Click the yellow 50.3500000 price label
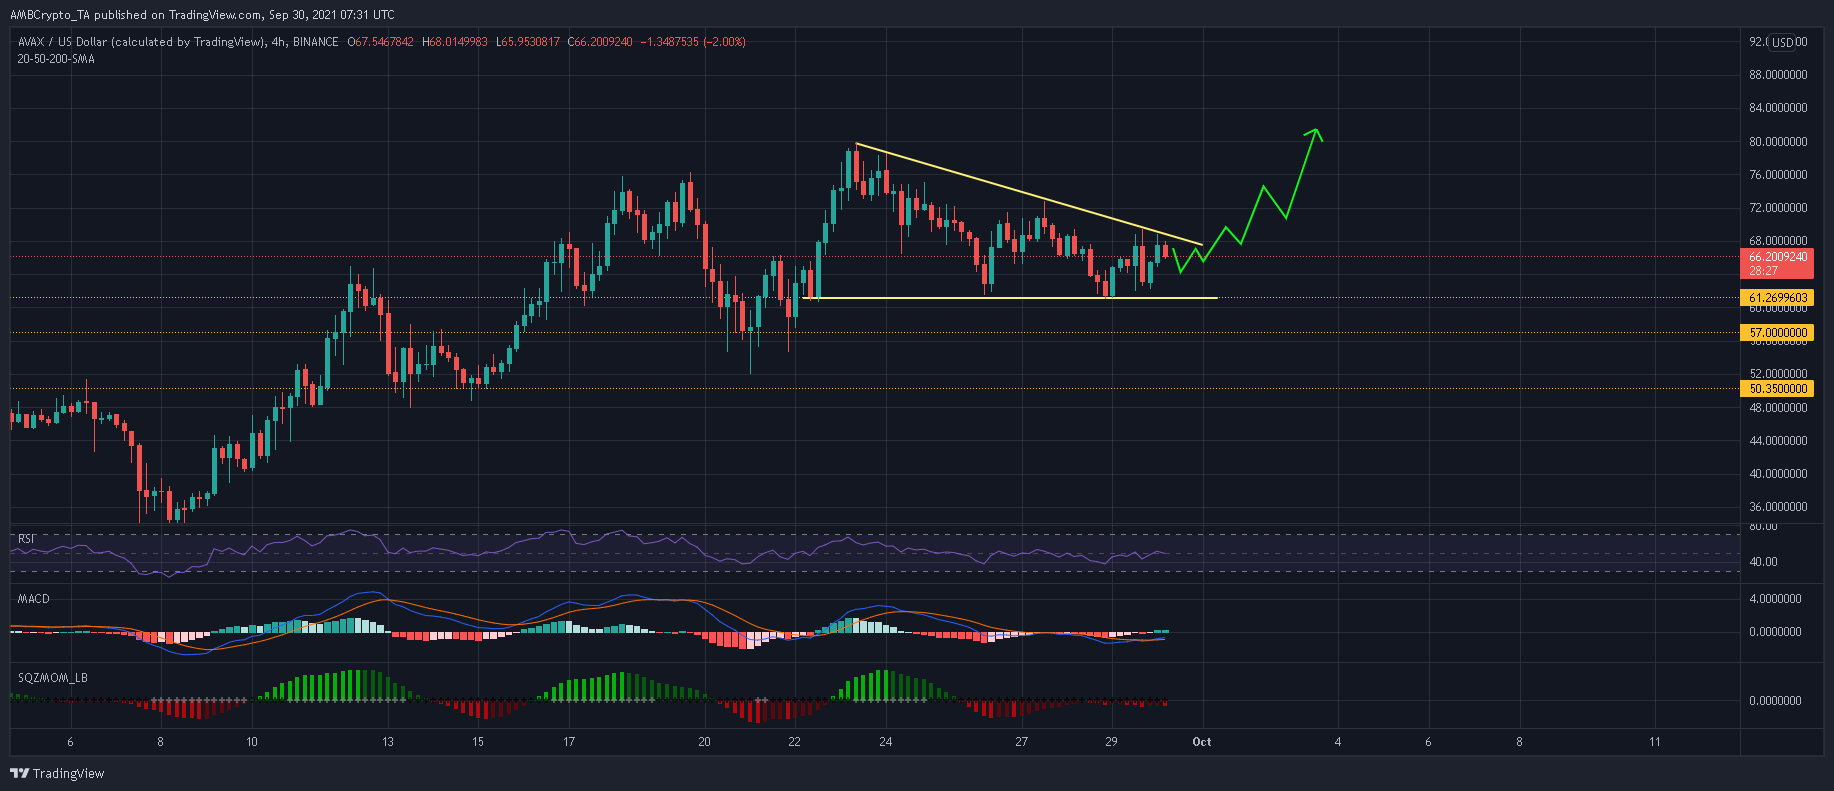Screen dimensions: 1834x791 [x=1778, y=389]
